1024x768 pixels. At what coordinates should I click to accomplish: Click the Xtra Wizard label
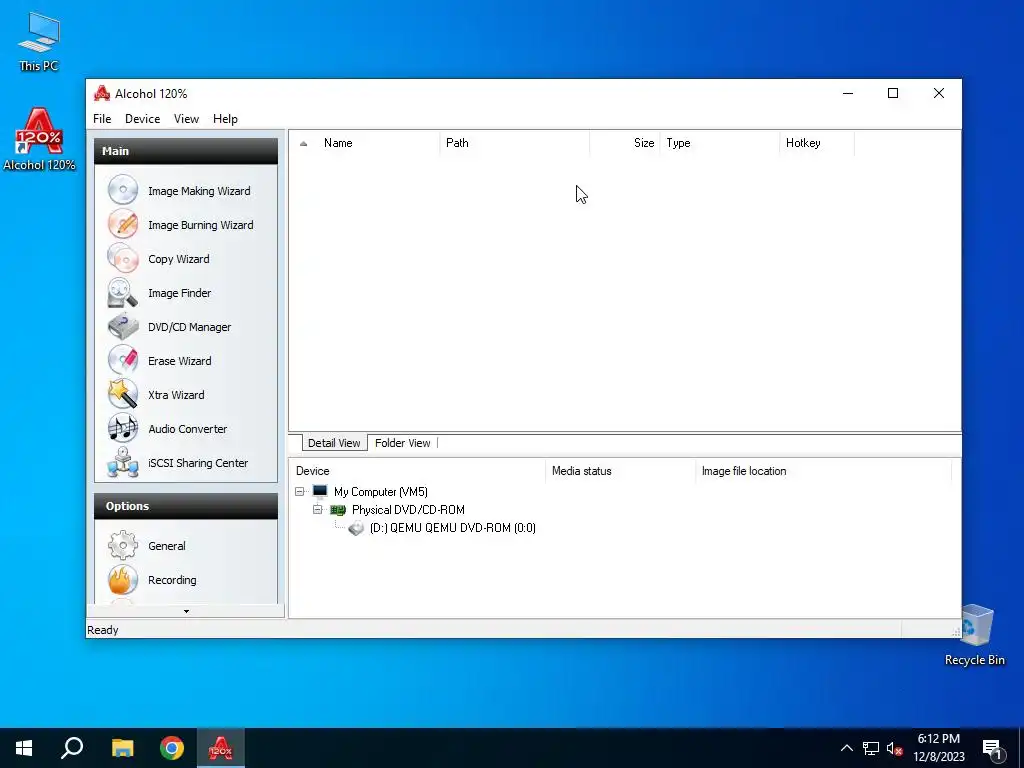[176, 394]
